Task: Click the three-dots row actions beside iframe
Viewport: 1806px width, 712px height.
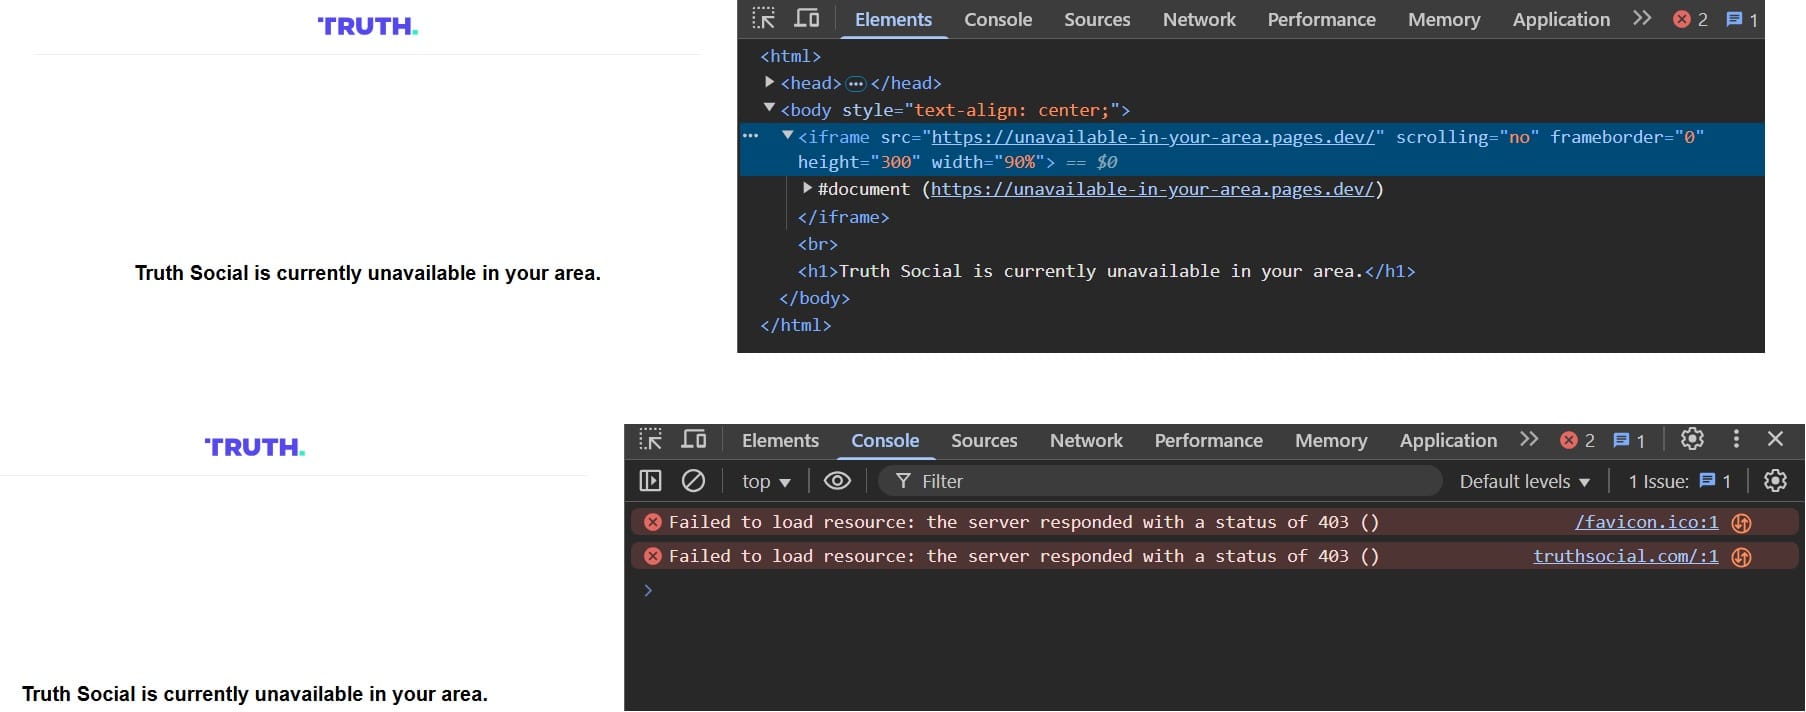Action: point(751,136)
